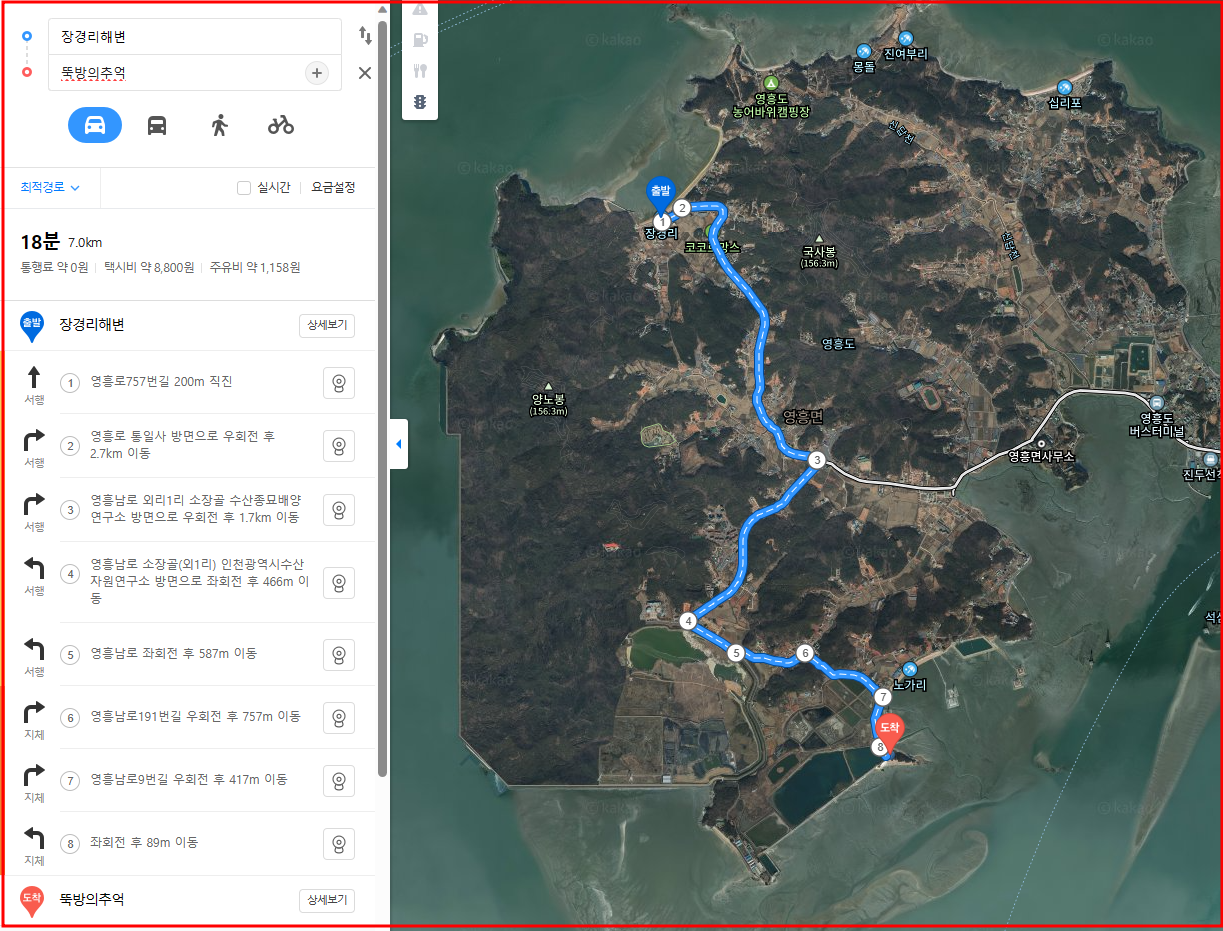This screenshot has height=931, width=1223.
Task: Clear the route with X button
Action: coord(365,73)
